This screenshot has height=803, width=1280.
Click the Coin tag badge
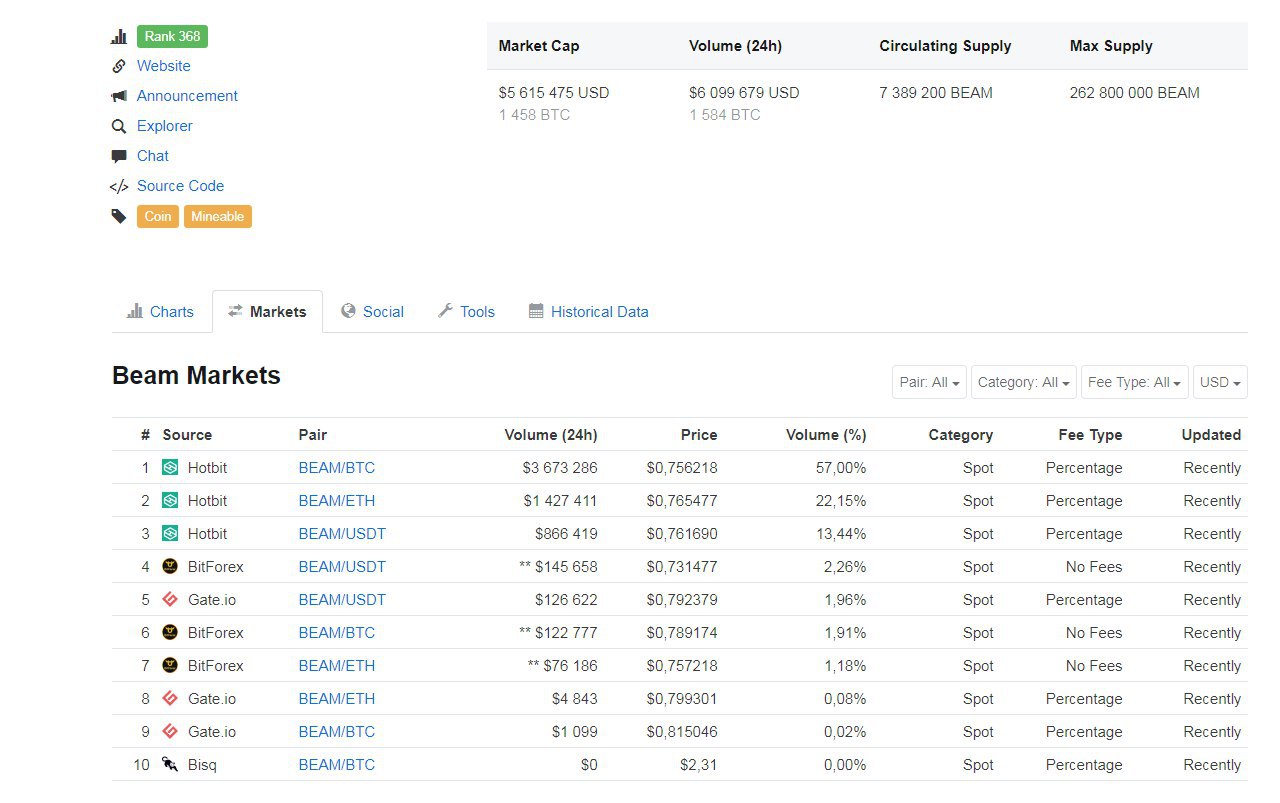(158, 216)
